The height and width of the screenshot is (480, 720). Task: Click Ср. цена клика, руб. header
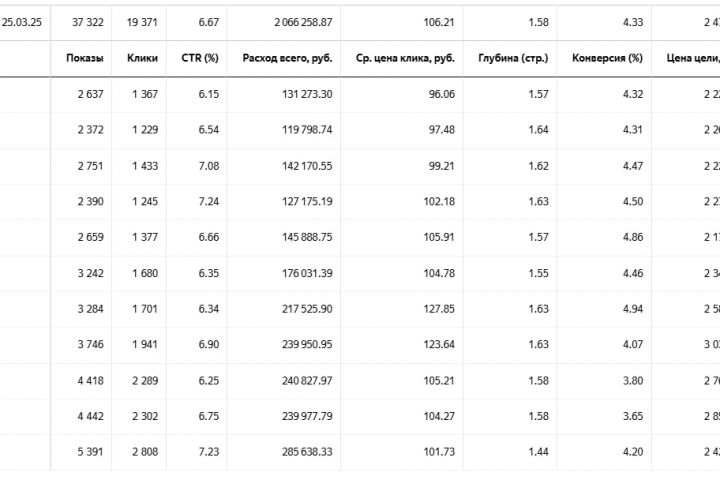[405, 59]
